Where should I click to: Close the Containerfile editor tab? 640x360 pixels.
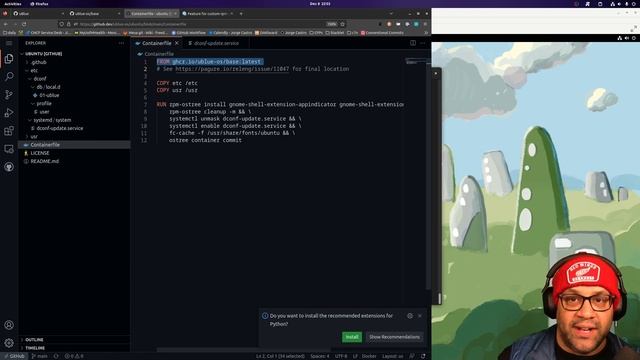pyautogui.click(x=177, y=43)
